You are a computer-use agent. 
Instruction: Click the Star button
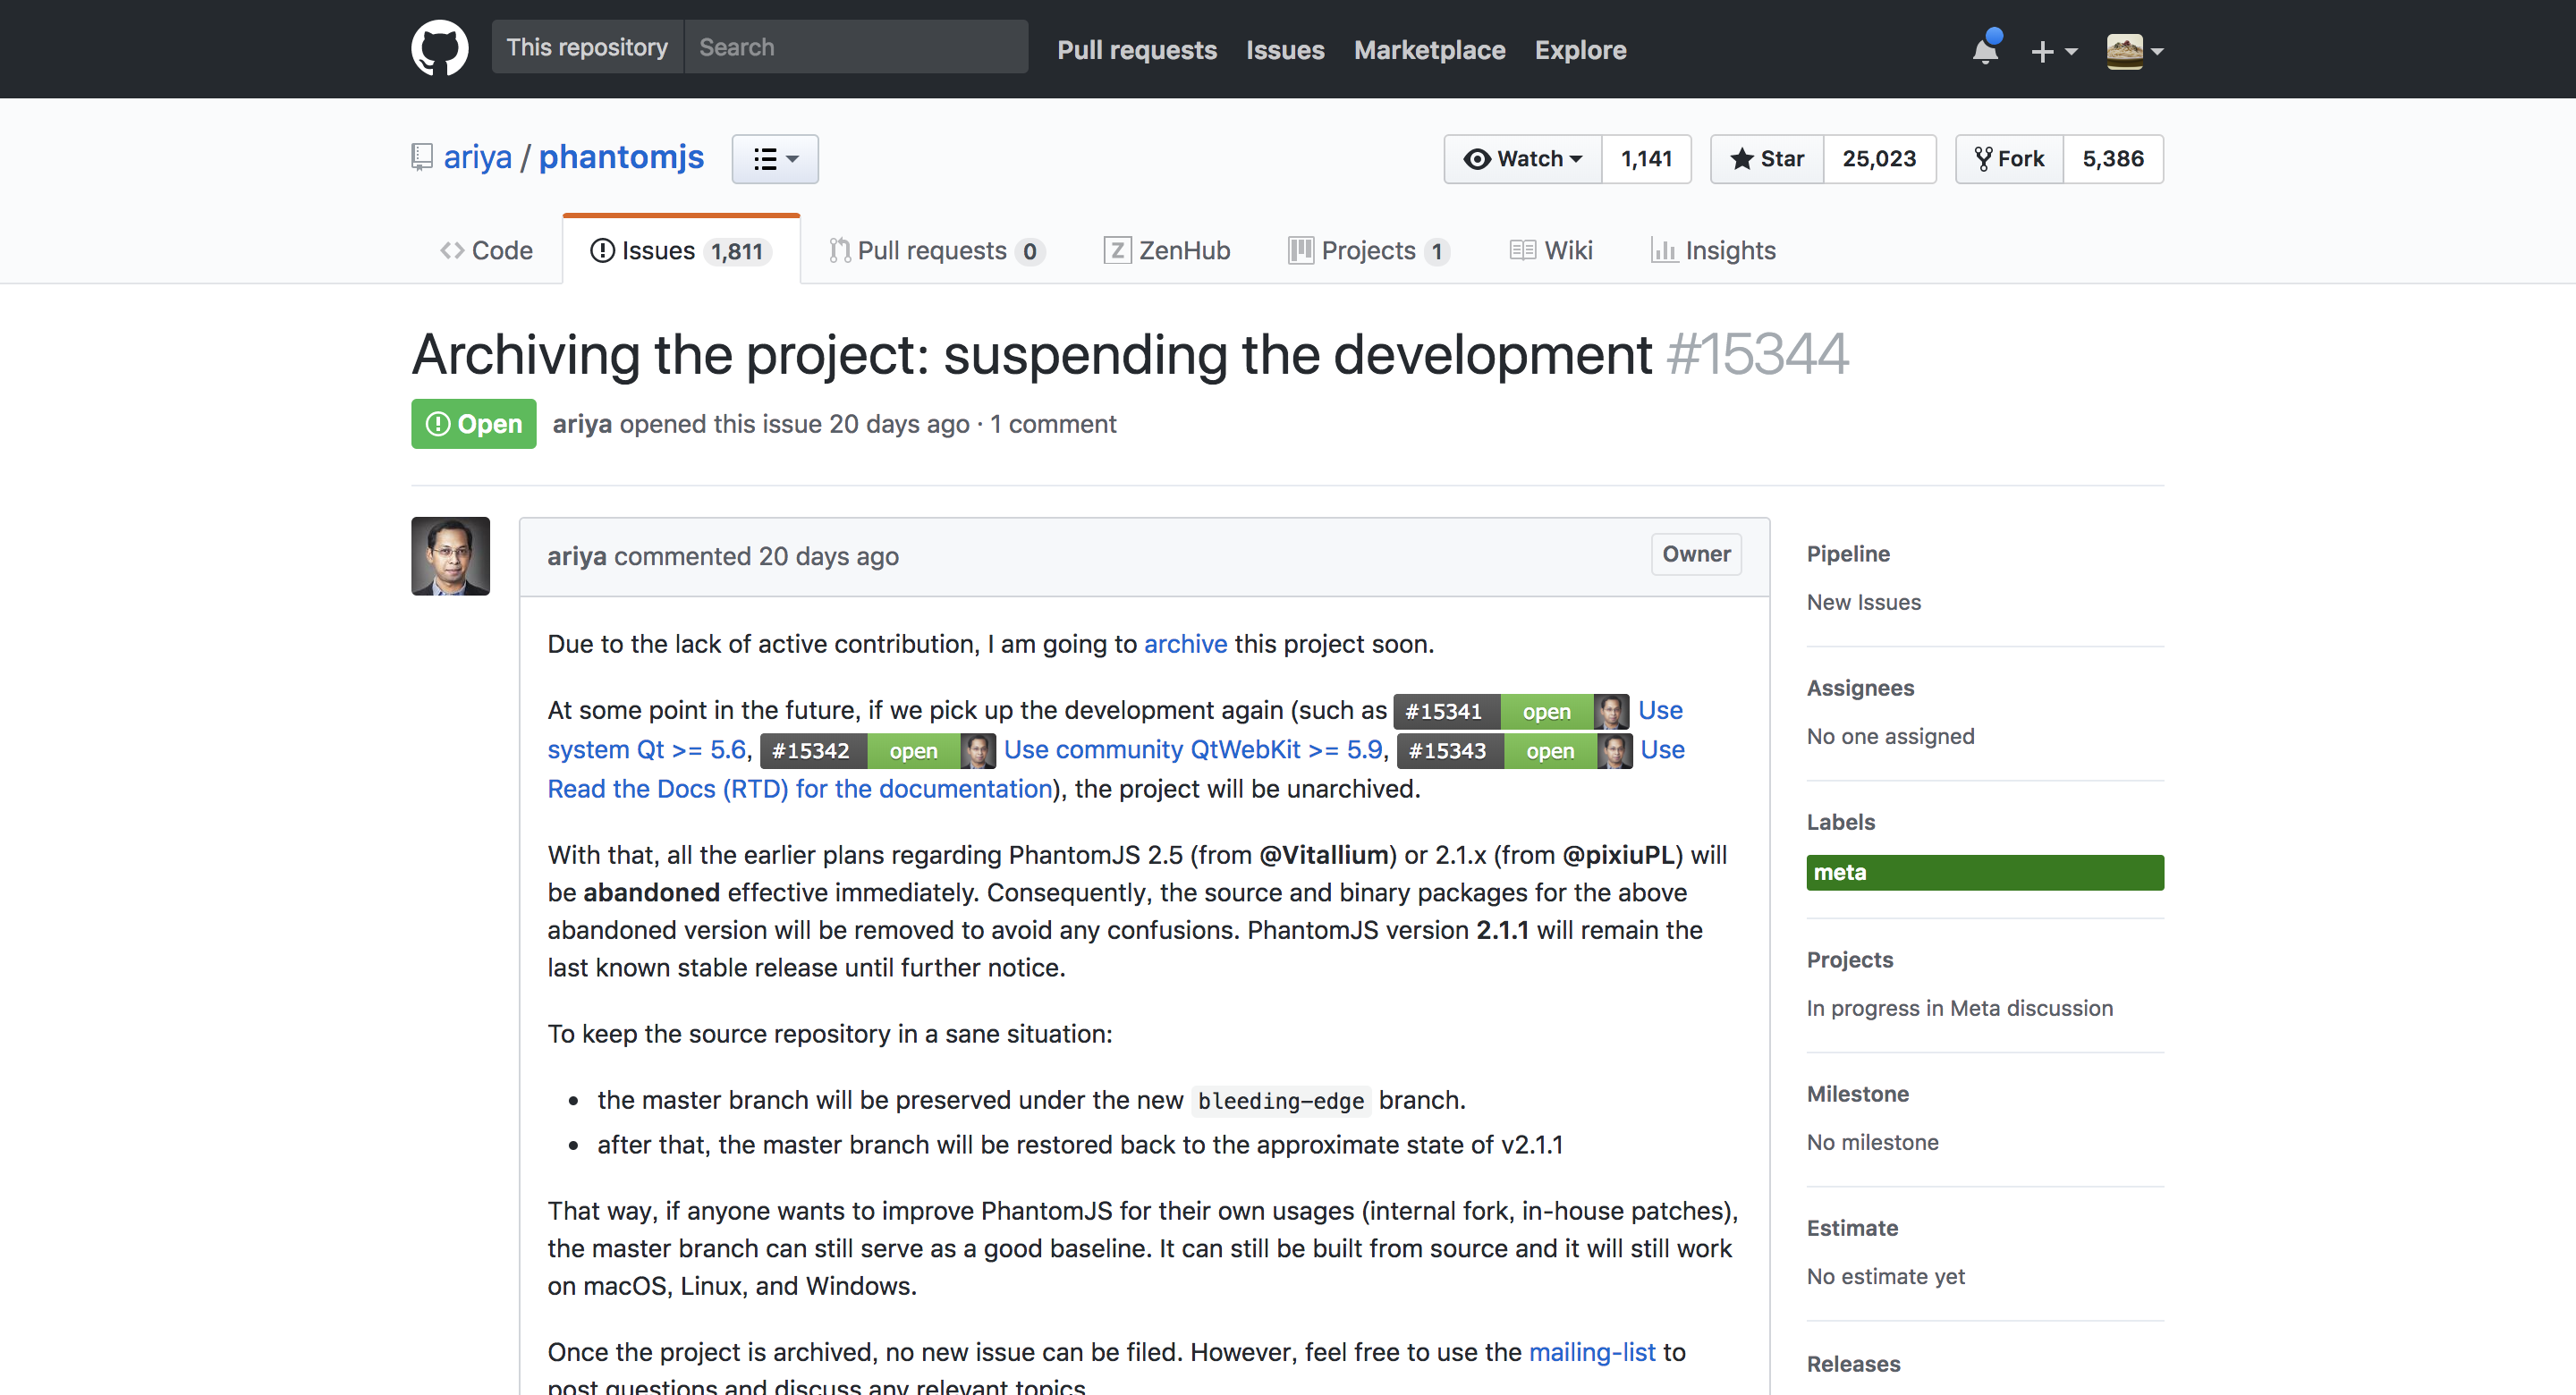pyautogui.click(x=1767, y=159)
